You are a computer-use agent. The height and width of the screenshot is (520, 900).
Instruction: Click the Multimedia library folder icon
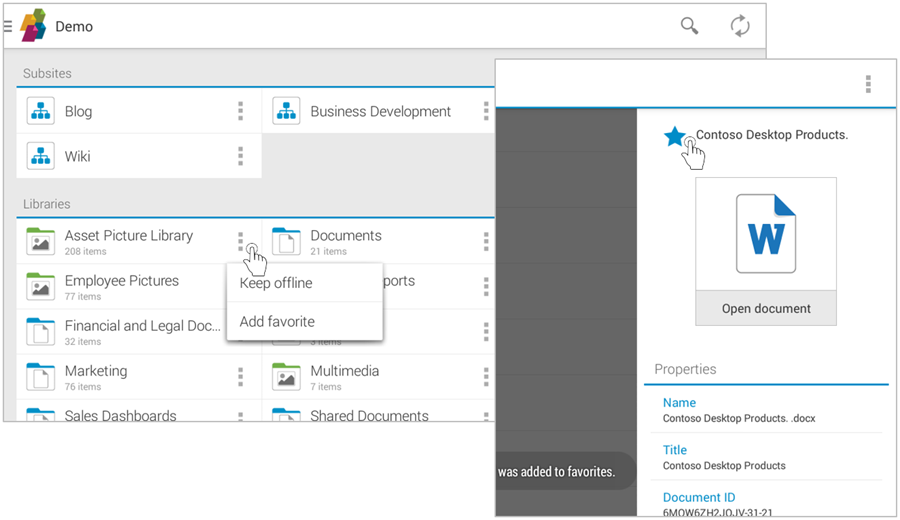point(287,377)
